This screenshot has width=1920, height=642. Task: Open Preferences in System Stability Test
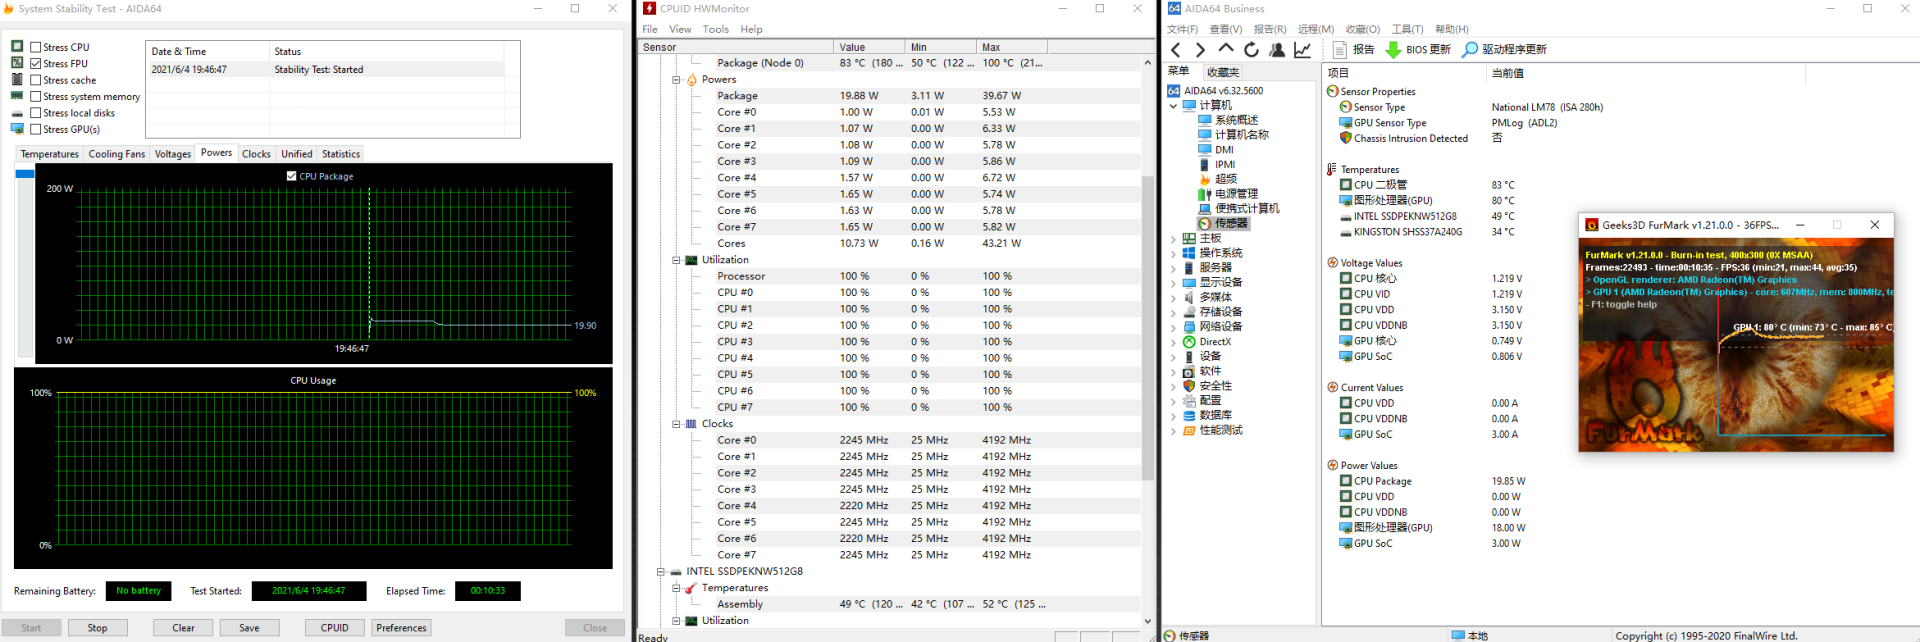401,628
